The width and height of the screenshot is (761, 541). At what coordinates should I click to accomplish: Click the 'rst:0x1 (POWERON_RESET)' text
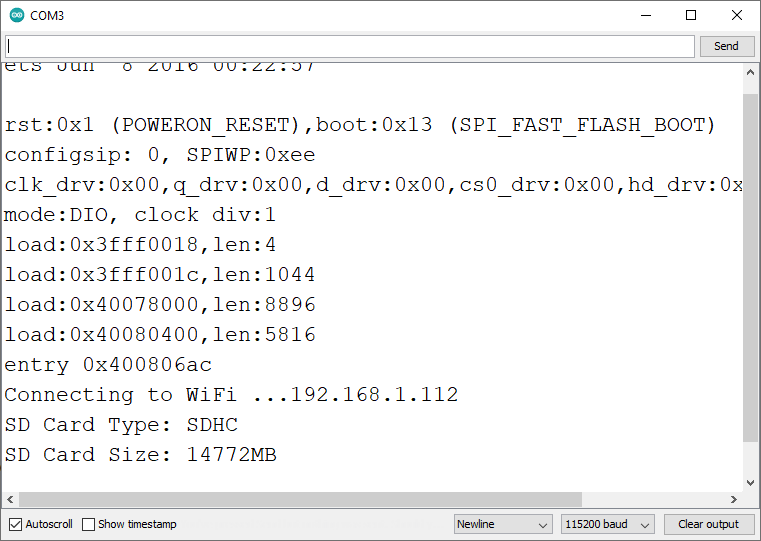coord(152,125)
